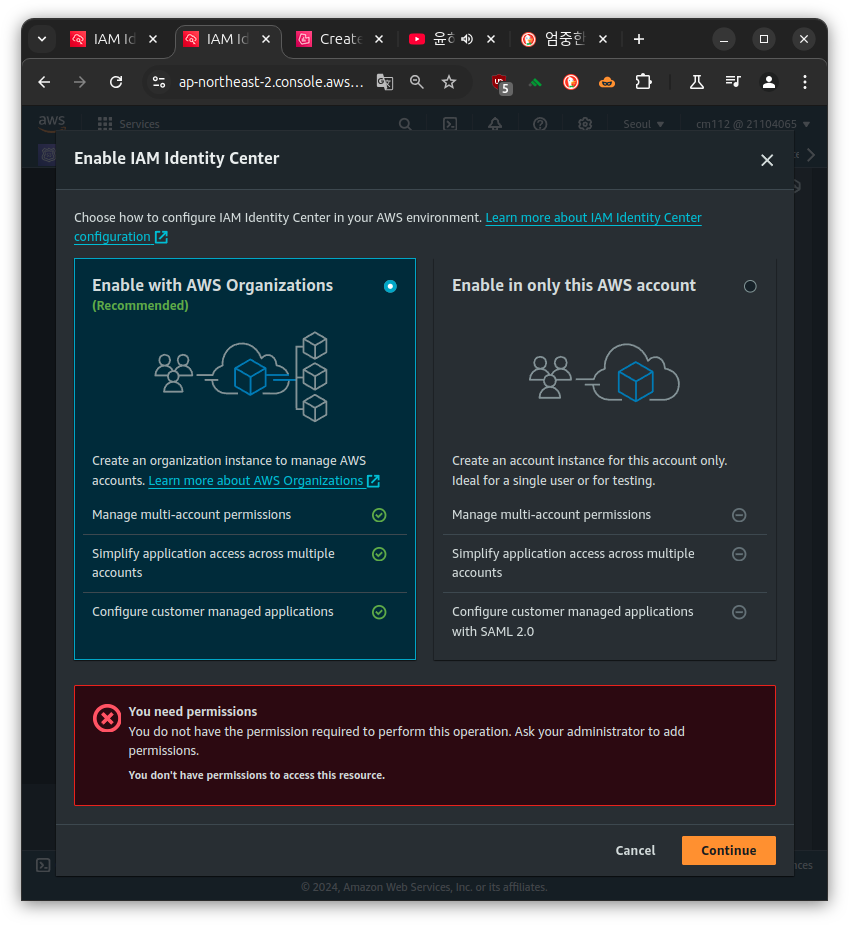Screen dimensions: 849x925
Task: Close the YouTube tab
Action: click(x=491, y=39)
